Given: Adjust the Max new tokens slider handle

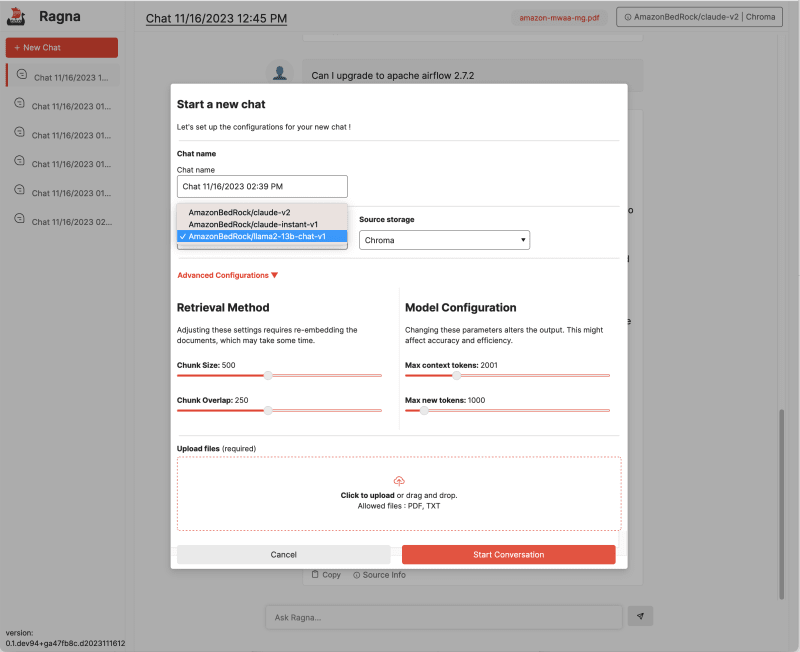Looking at the screenshot, I should point(424,410).
